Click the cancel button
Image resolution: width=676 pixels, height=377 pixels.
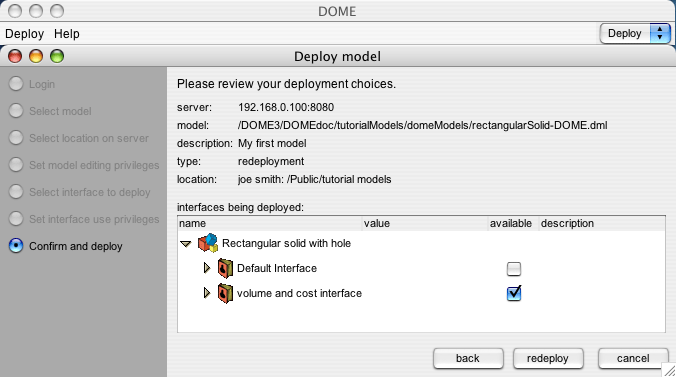pos(633,358)
